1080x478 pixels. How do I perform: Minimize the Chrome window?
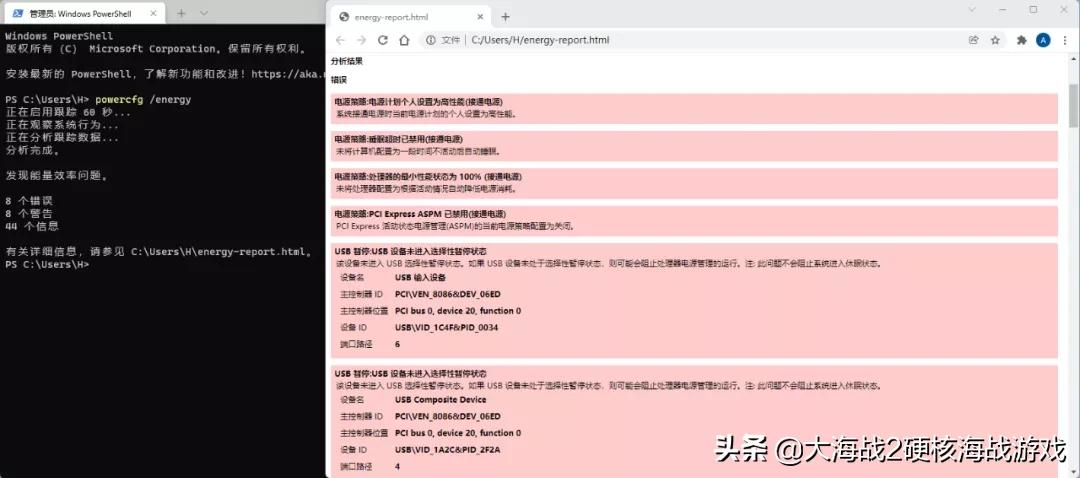1003,10
